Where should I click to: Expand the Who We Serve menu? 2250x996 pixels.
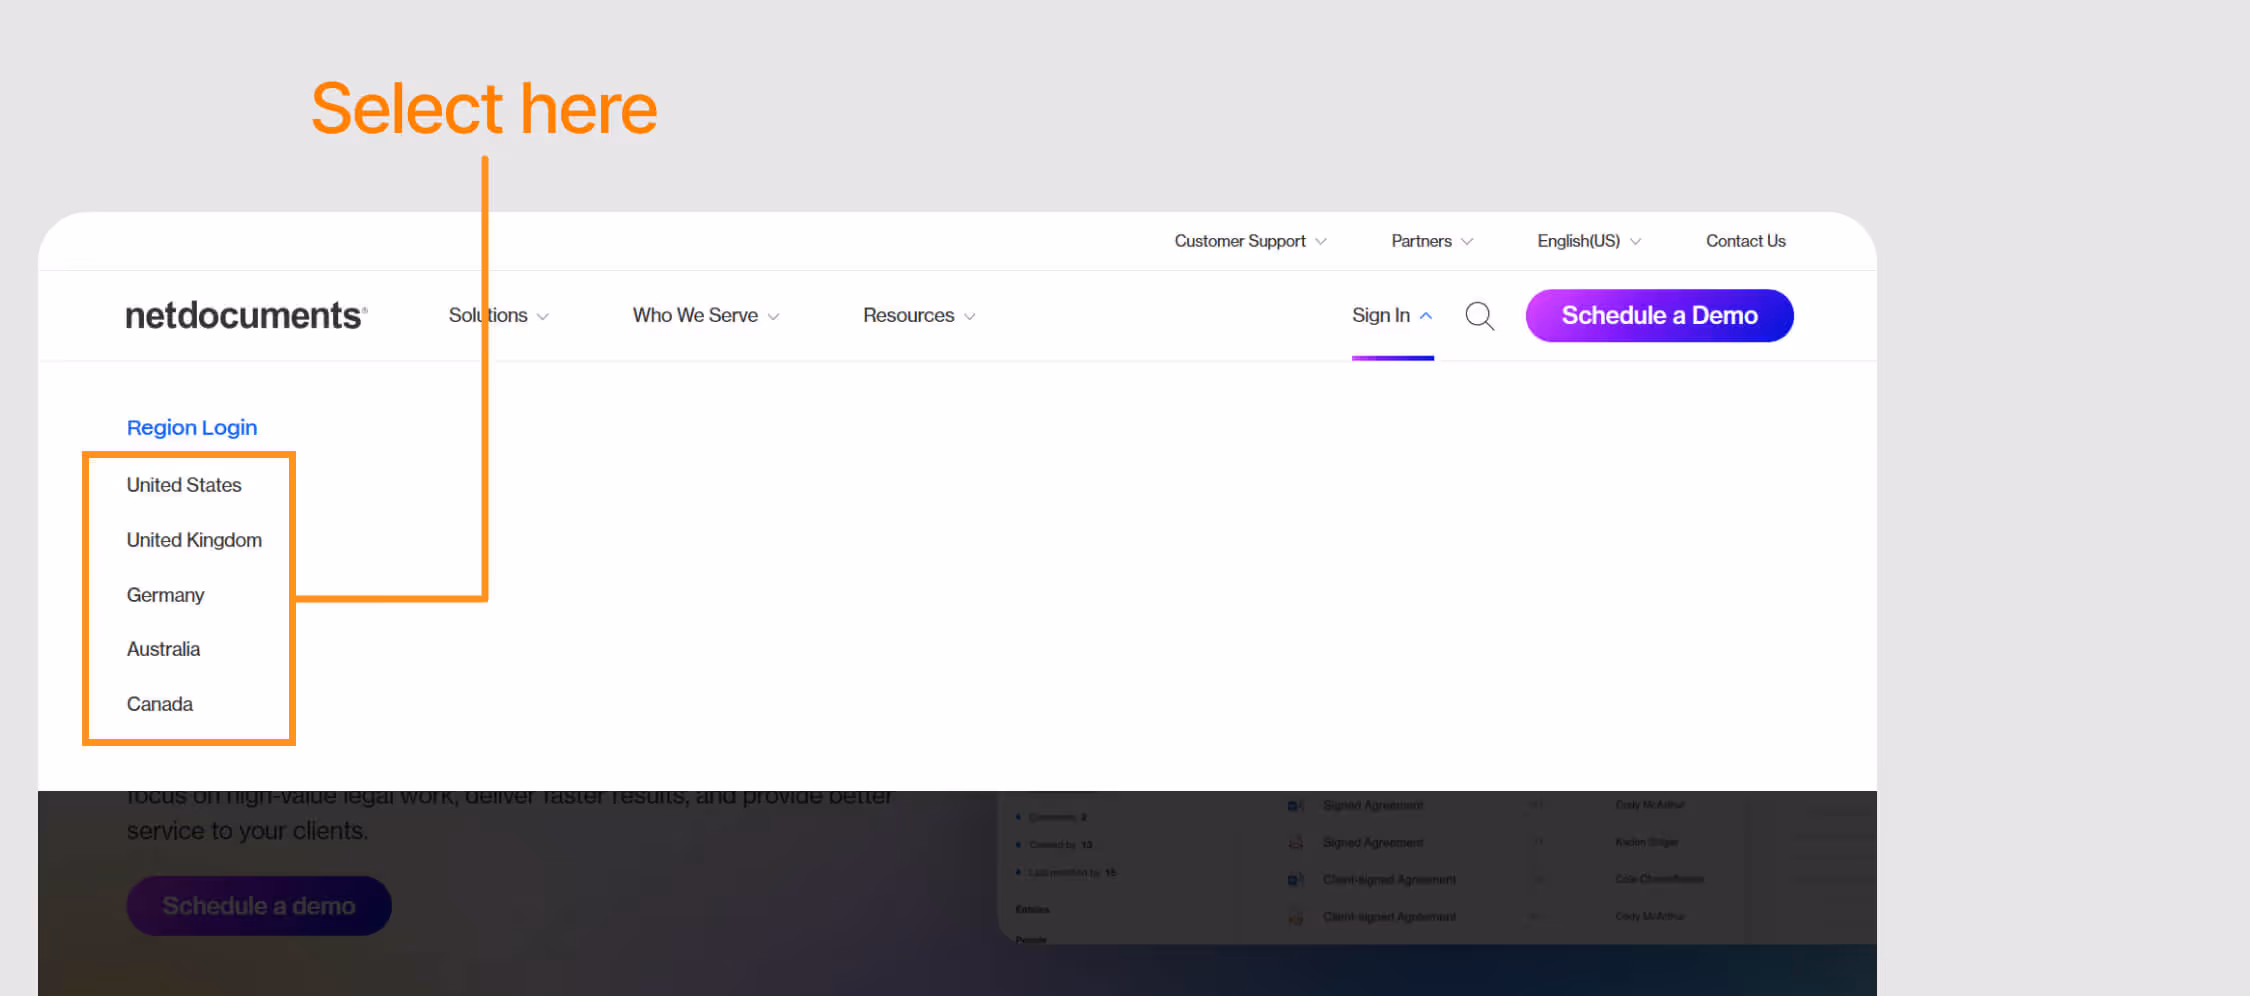pos(706,315)
